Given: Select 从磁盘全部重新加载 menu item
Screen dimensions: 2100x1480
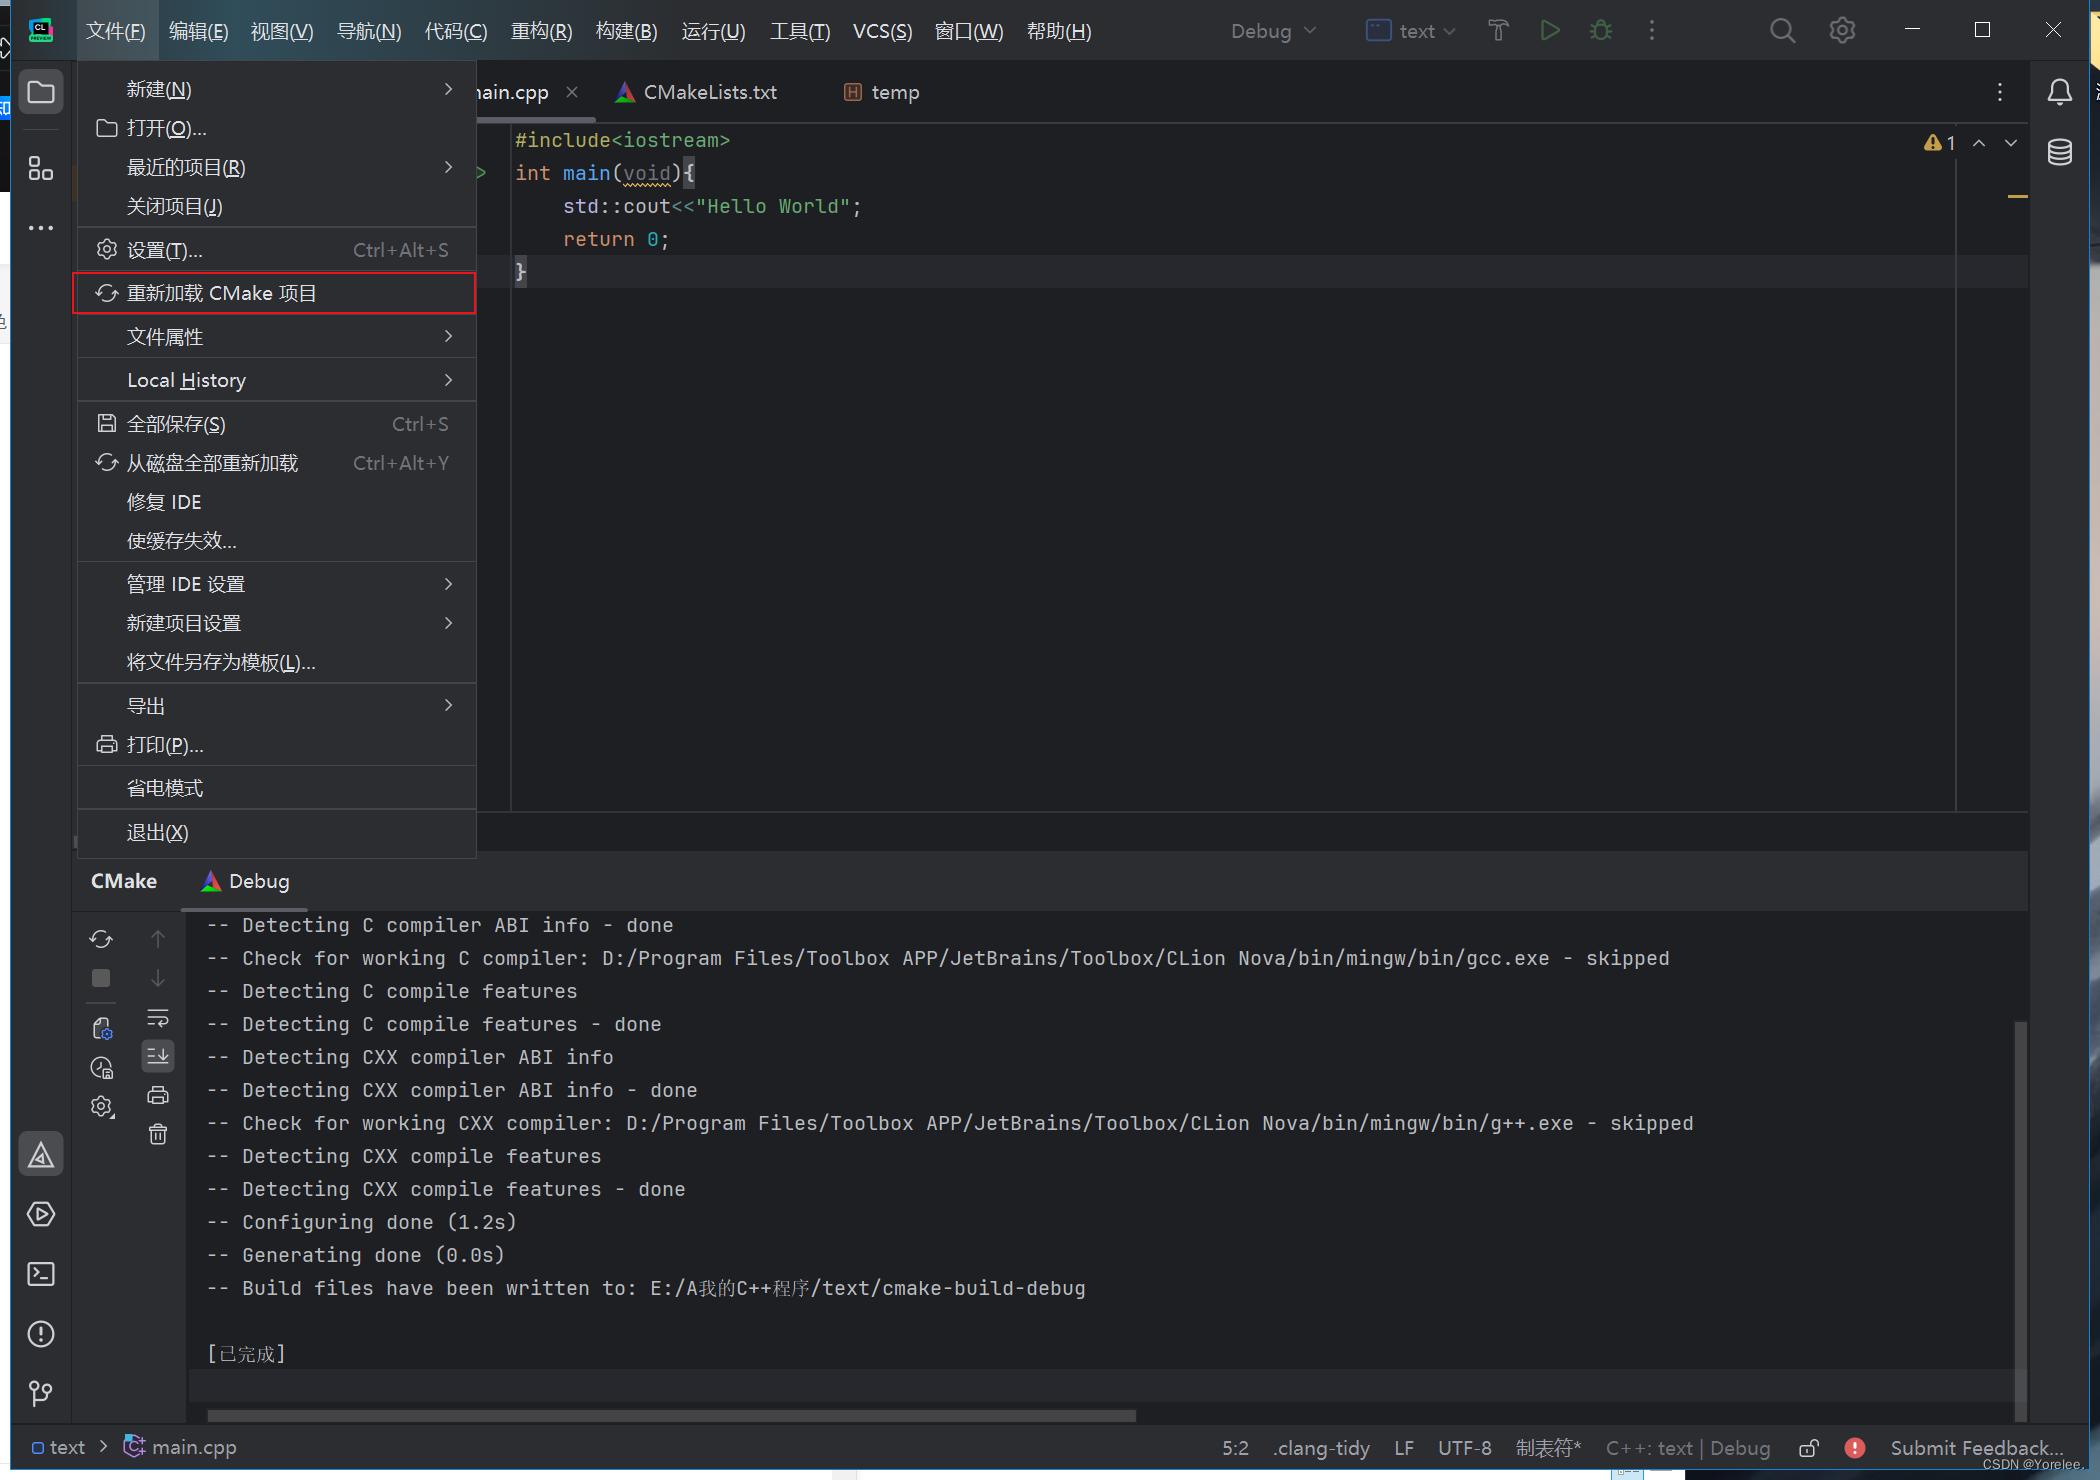Looking at the screenshot, I should [x=276, y=463].
